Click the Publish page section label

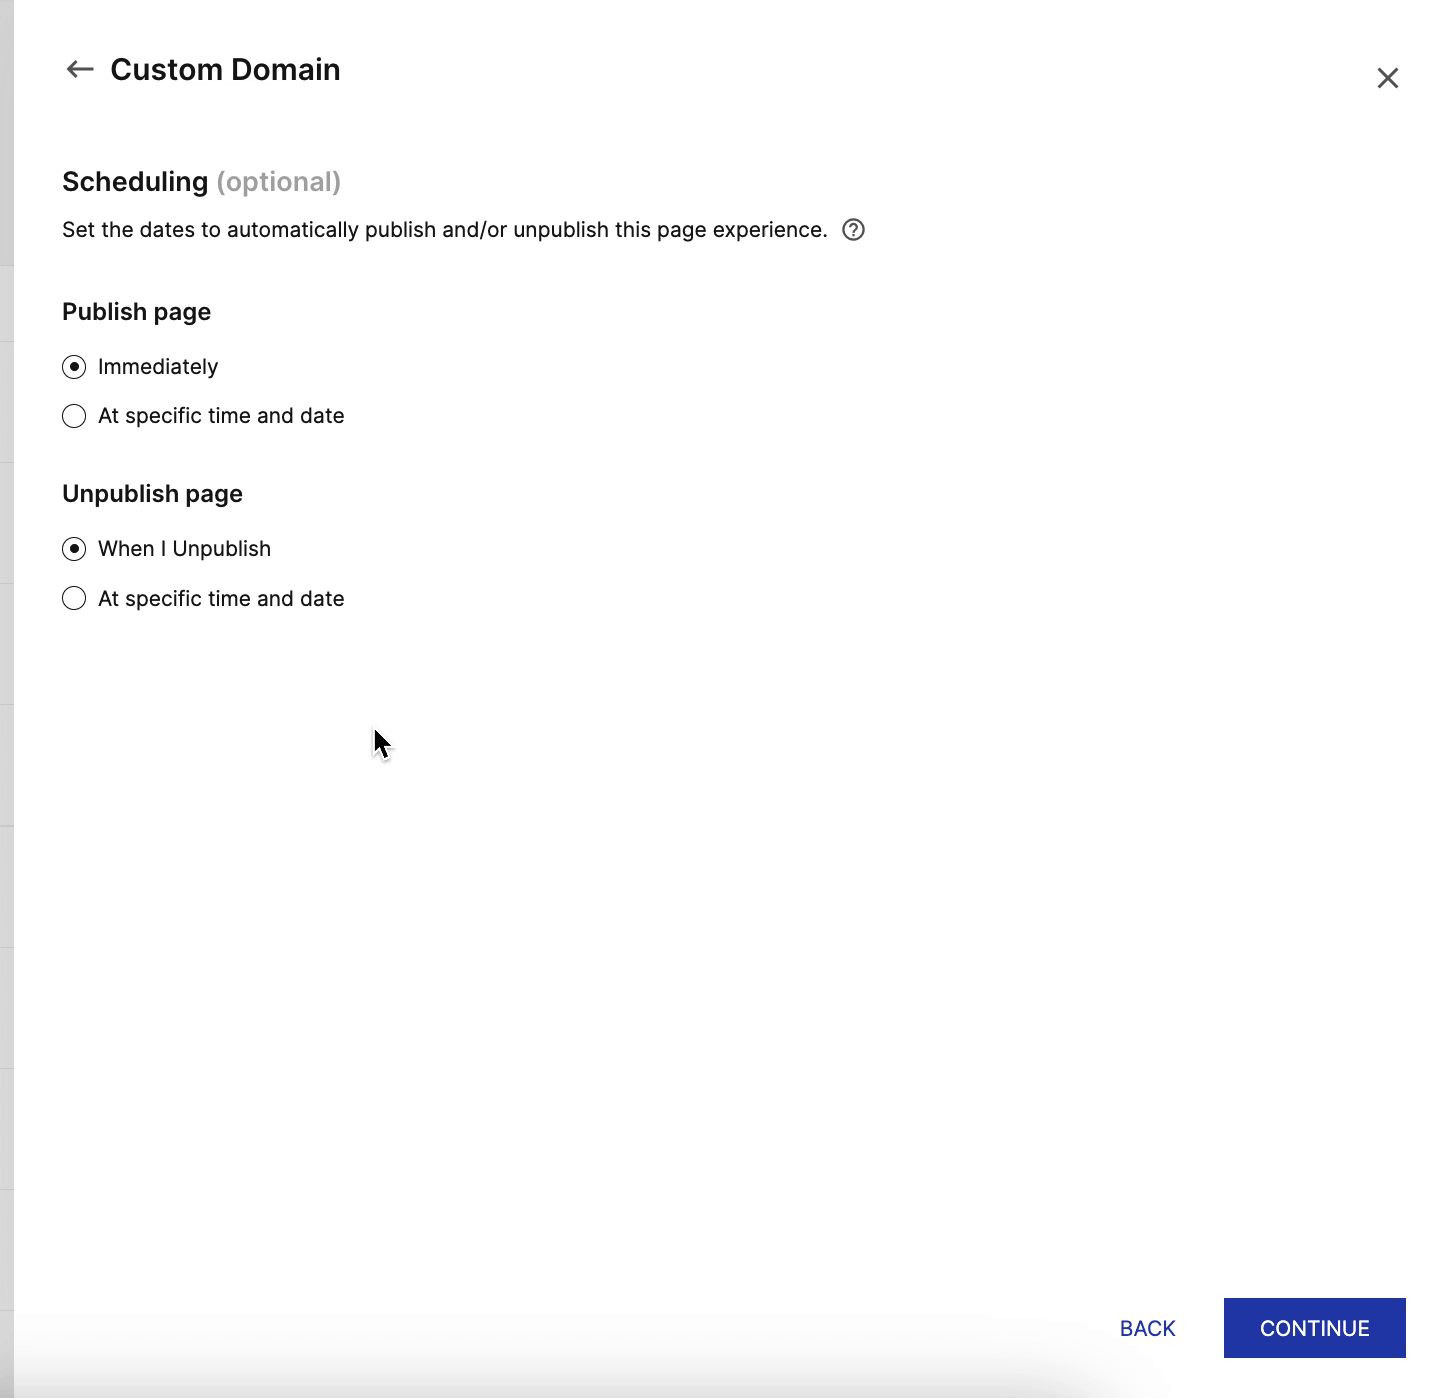(x=136, y=311)
